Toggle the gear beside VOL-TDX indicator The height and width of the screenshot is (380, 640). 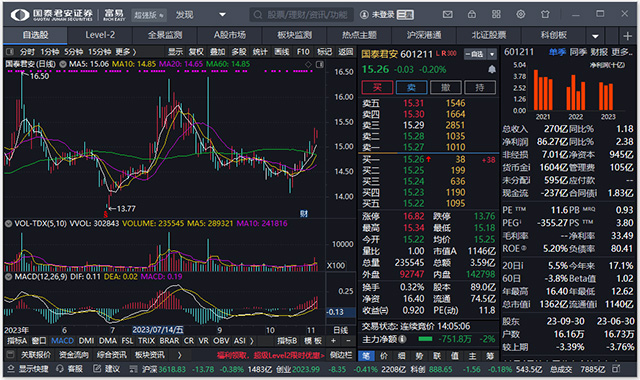(8, 224)
